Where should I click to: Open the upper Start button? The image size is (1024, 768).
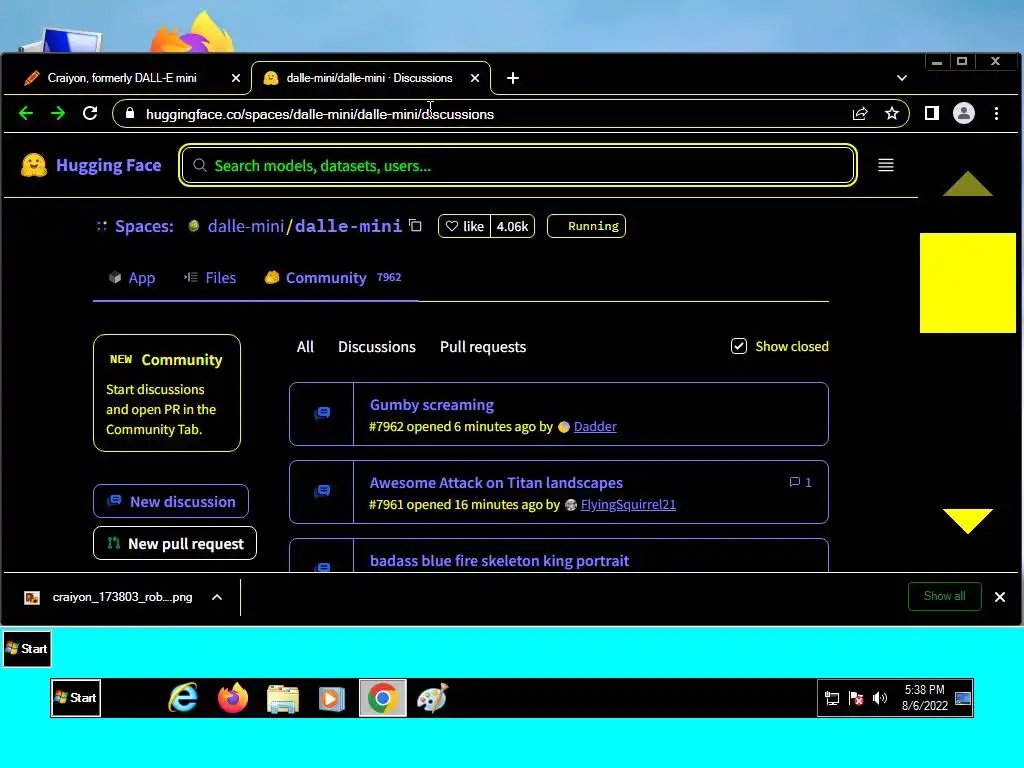[27, 648]
